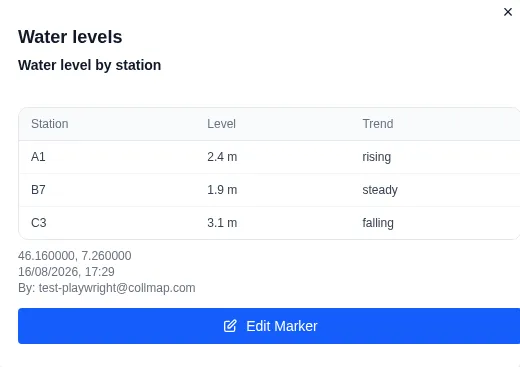Click station cell C3
Screen dimensions: 520x367
point(38,223)
